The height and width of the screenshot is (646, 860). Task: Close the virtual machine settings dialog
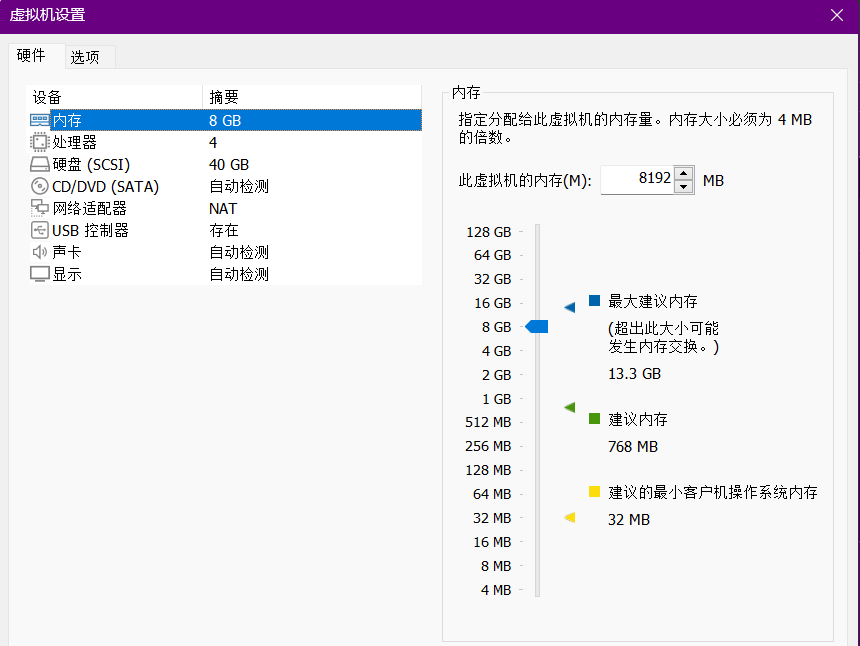pyautogui.click(x=837, y=15)
